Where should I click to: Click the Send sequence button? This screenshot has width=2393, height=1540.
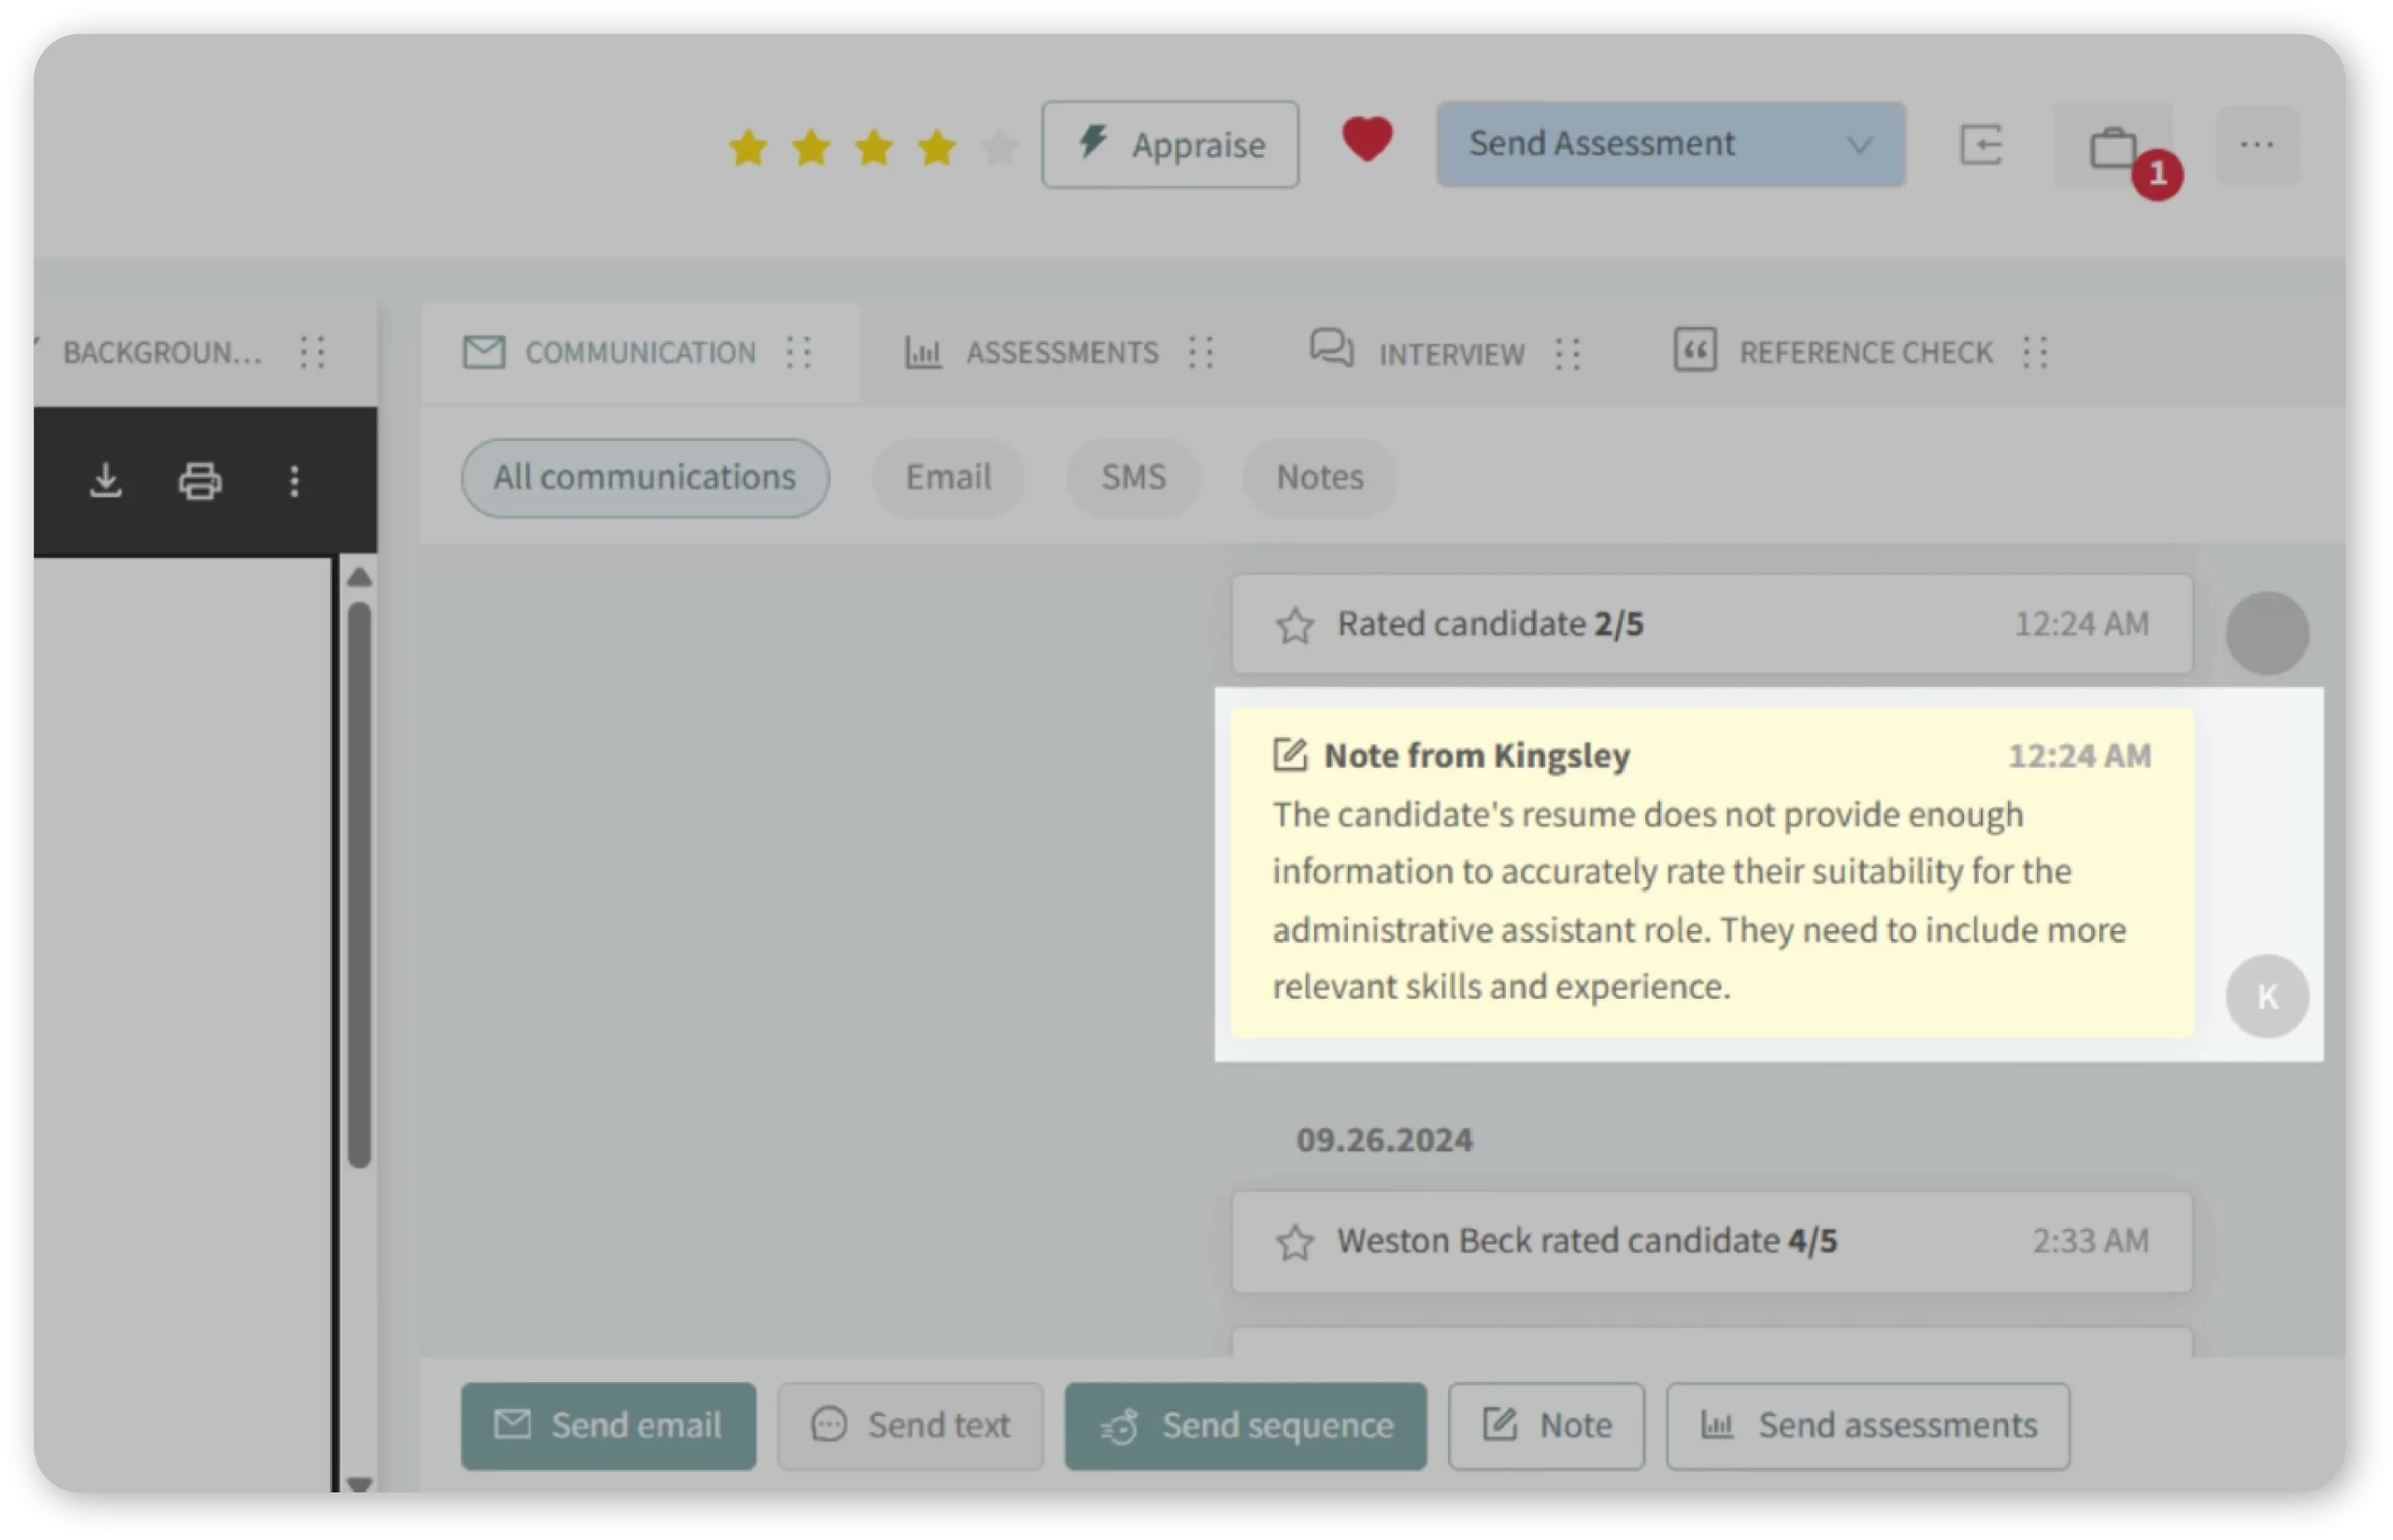[x=1245, y=1425]
